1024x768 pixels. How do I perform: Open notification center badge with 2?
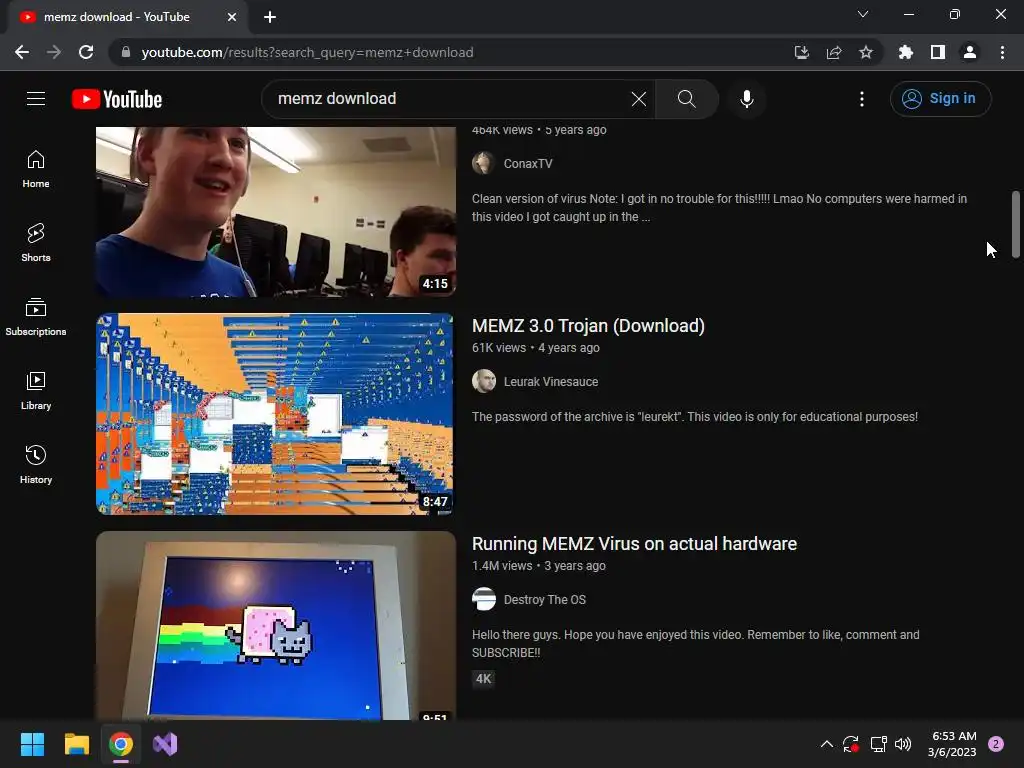coord(996,744)
